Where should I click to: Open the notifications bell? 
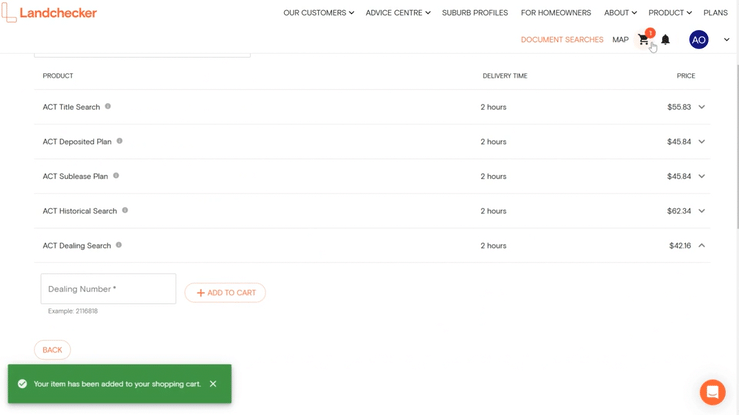coord(665,40)
